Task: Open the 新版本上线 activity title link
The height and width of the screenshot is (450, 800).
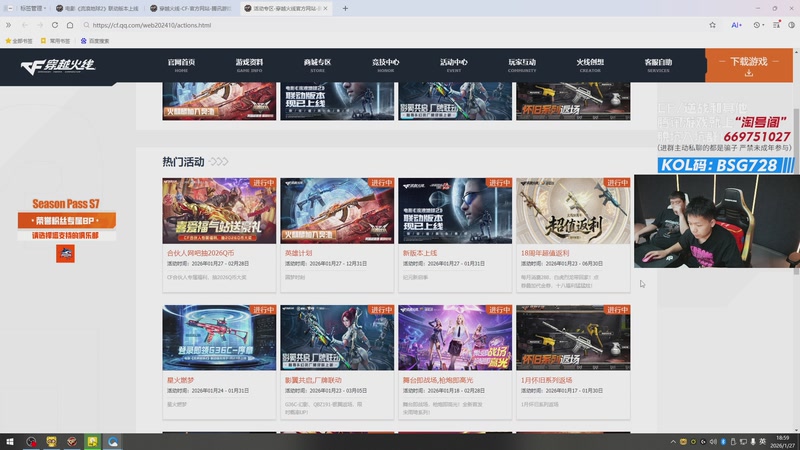Action: tap(419, 253)
